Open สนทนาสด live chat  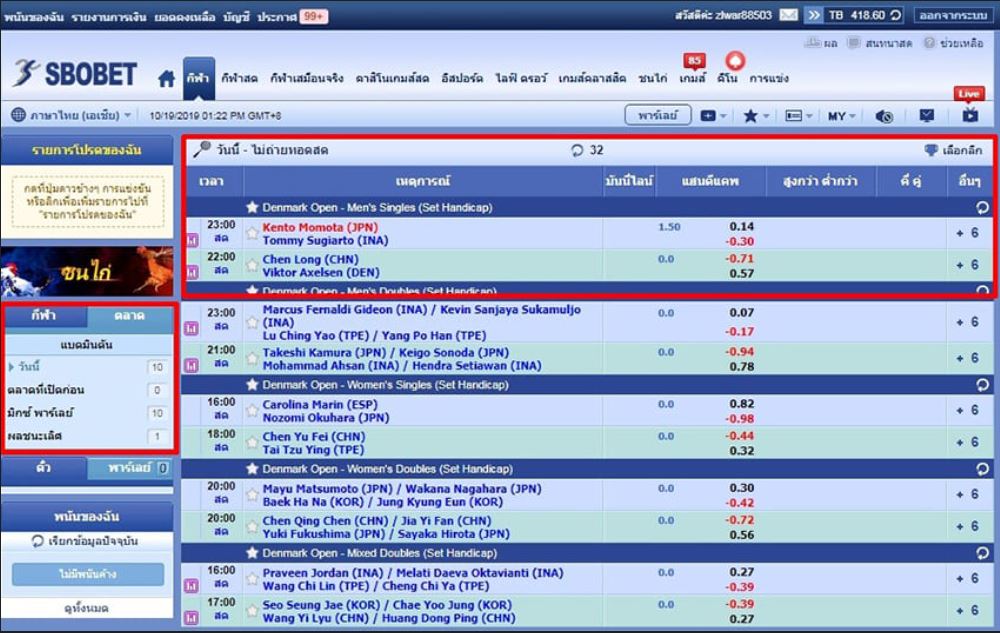879,43
